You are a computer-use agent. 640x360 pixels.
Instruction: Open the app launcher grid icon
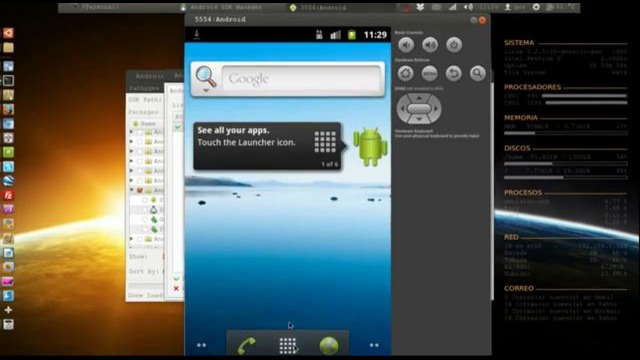coord(287,346)
